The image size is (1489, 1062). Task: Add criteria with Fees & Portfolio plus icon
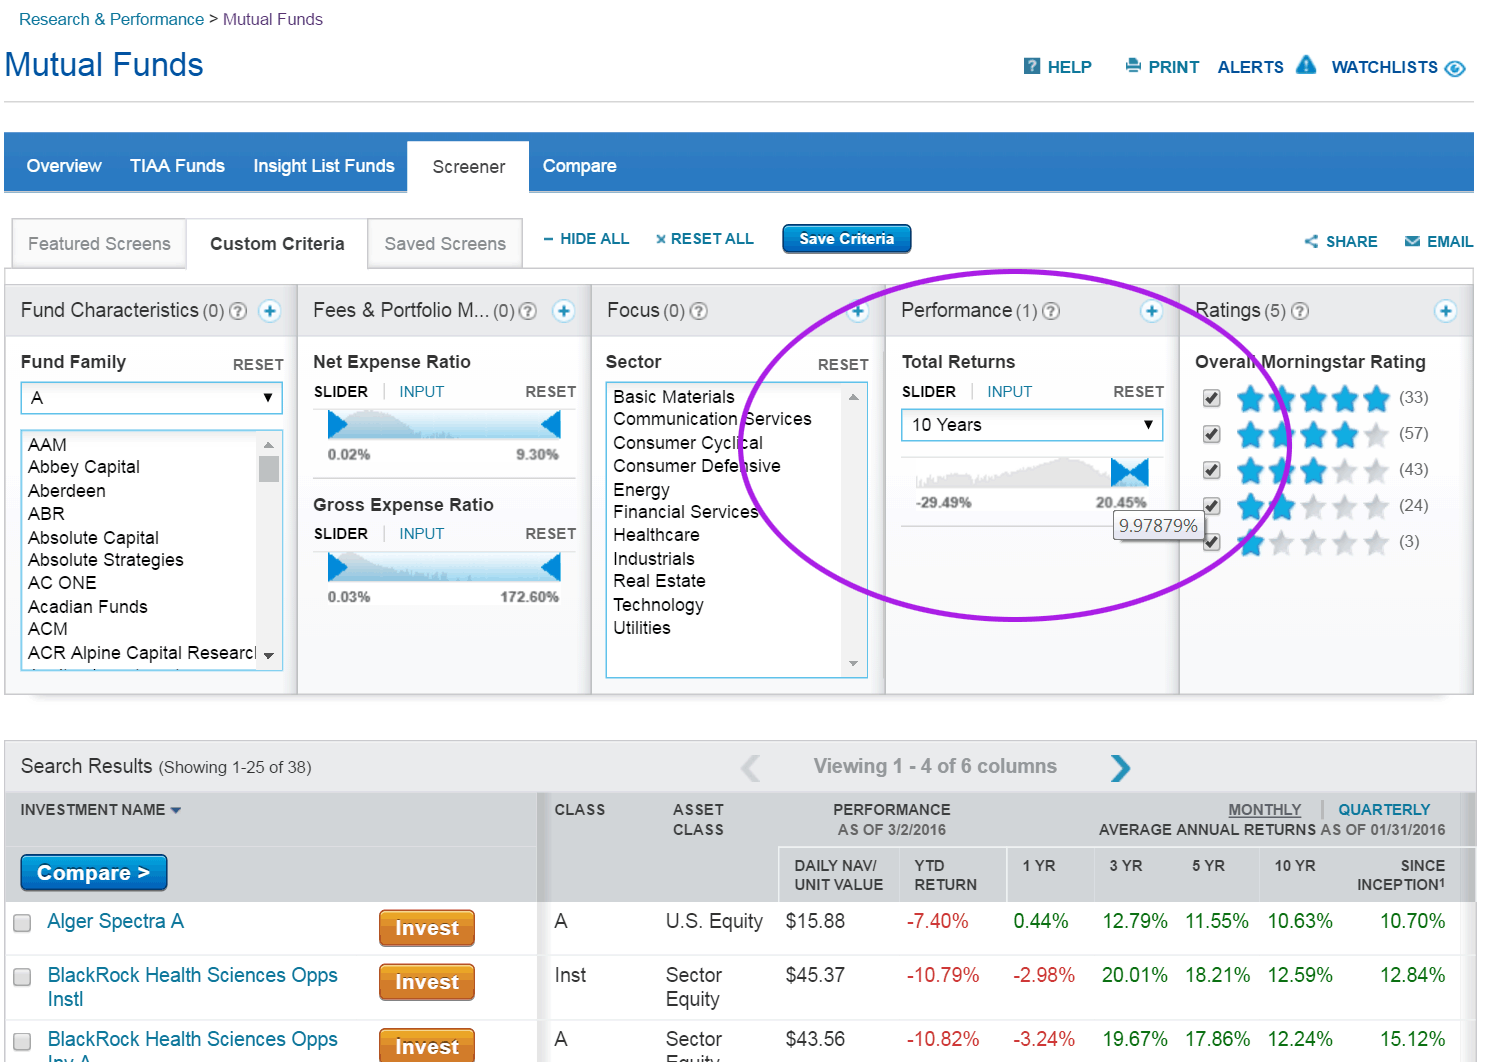click(x=563, y=311)
